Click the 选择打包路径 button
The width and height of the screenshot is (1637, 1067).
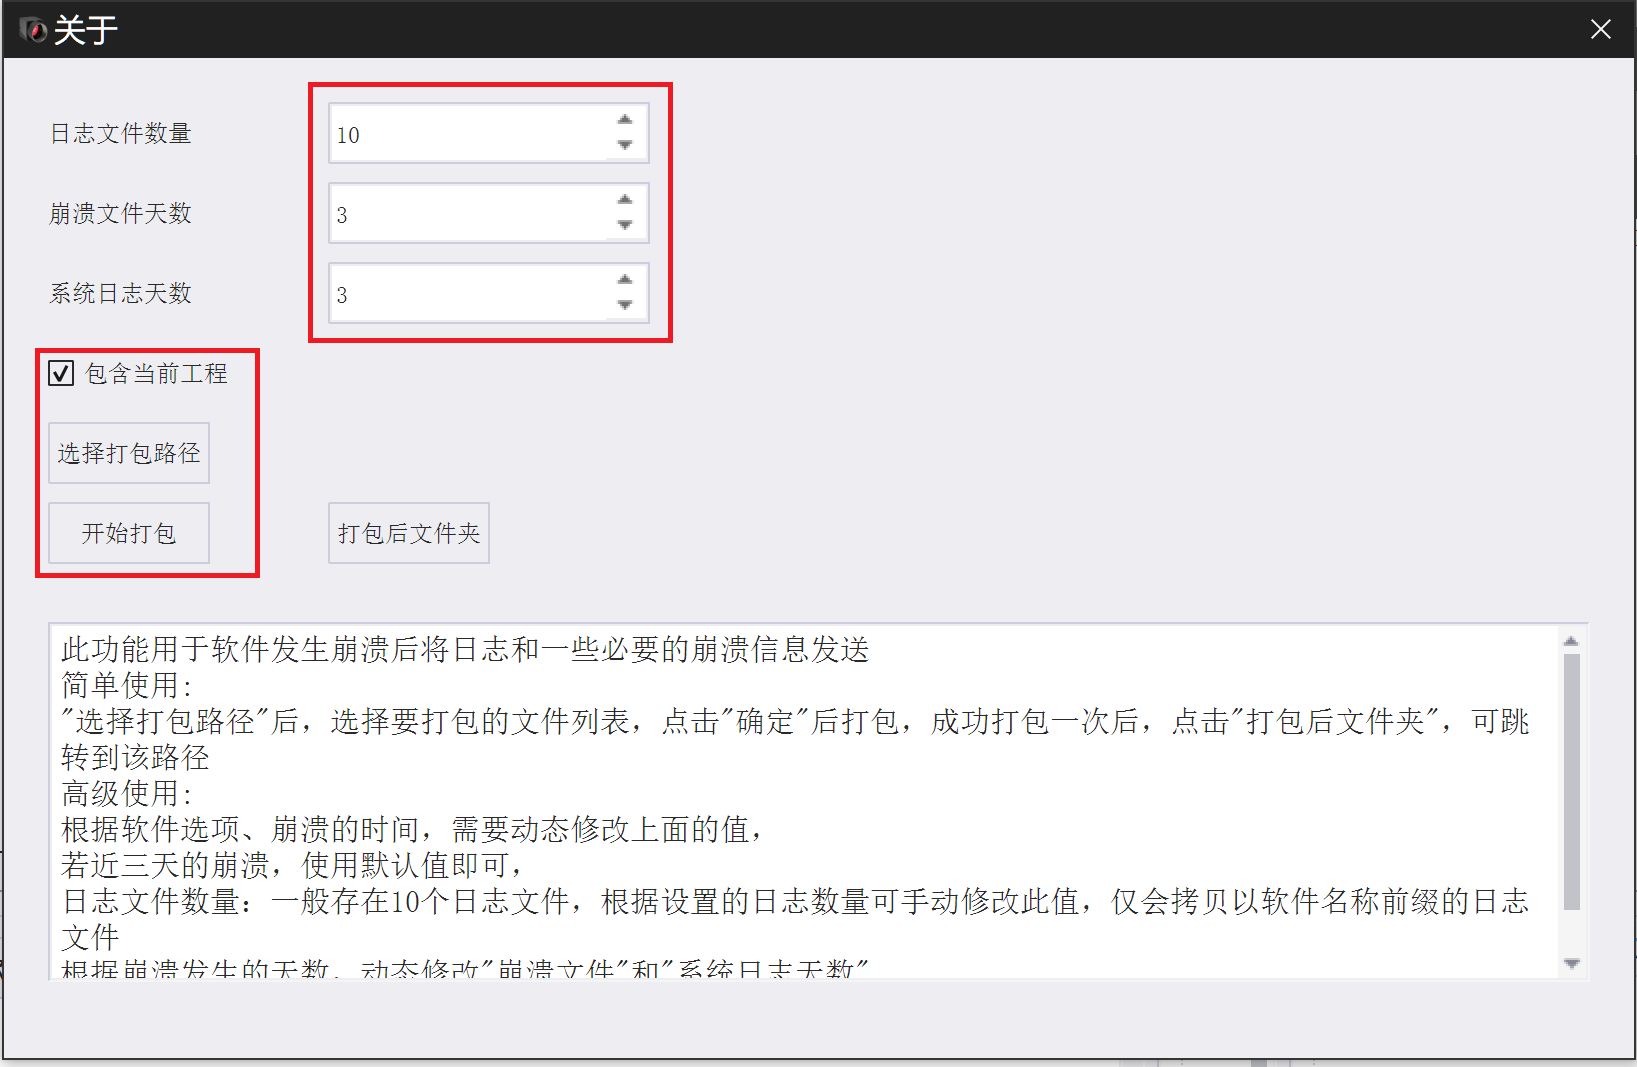129,453
